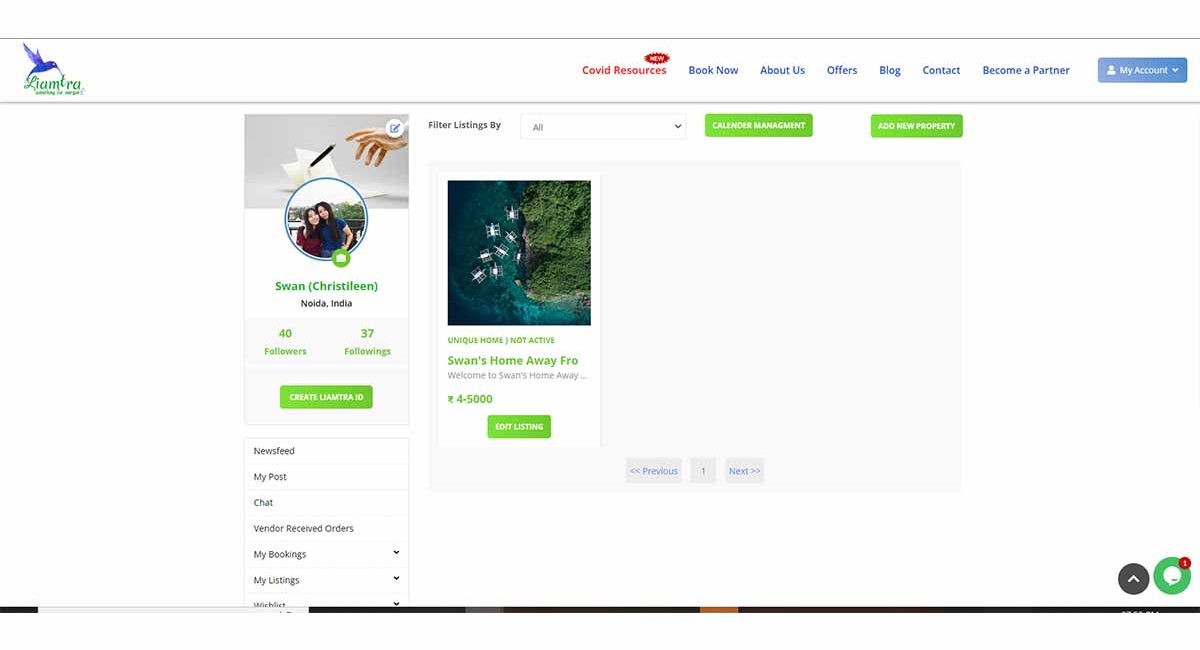This screenshot has height=650, width=1200.
Task: Click Become a Partner link
Action: (x=1026, y=70)
